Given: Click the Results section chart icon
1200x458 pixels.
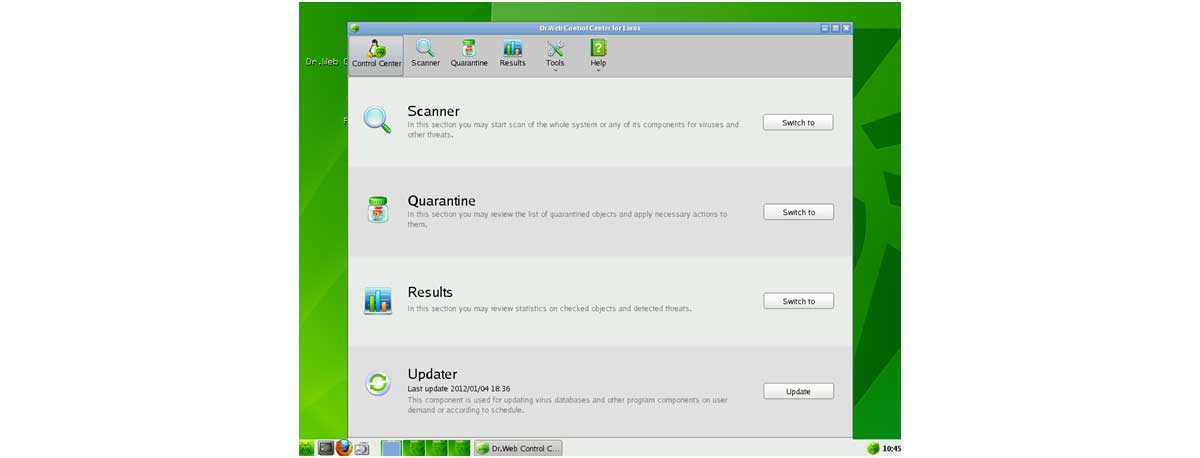Looking at the screenshot, I should (x=378, y=300).
